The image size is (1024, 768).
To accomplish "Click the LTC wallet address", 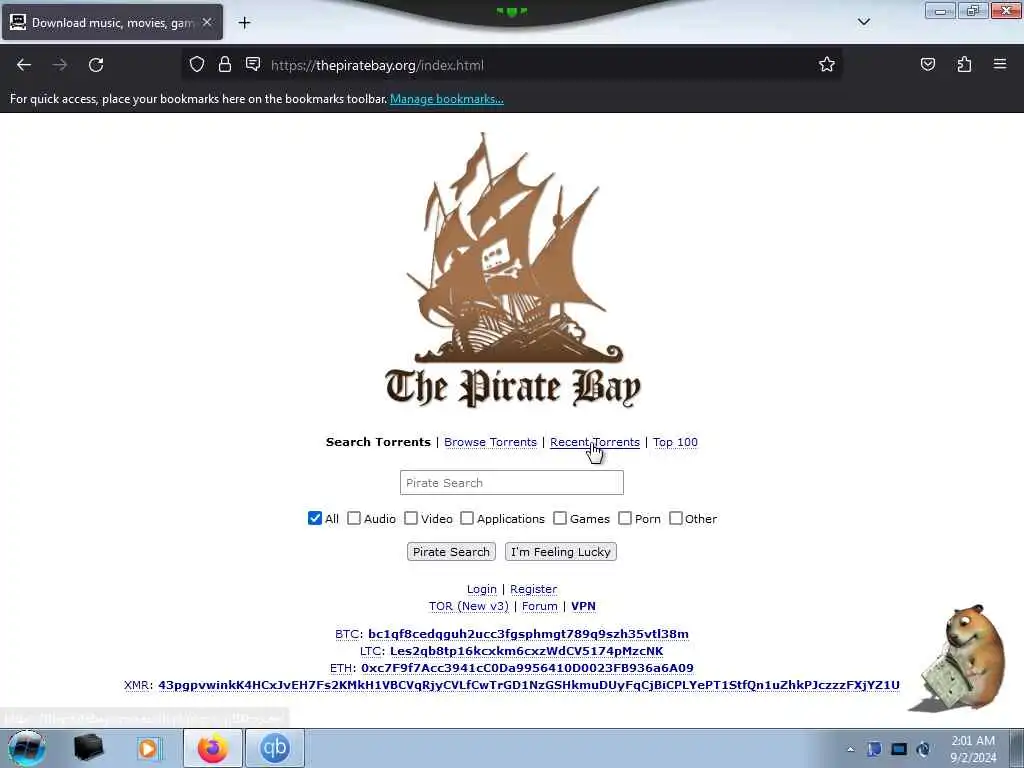I will coord(526,651).
